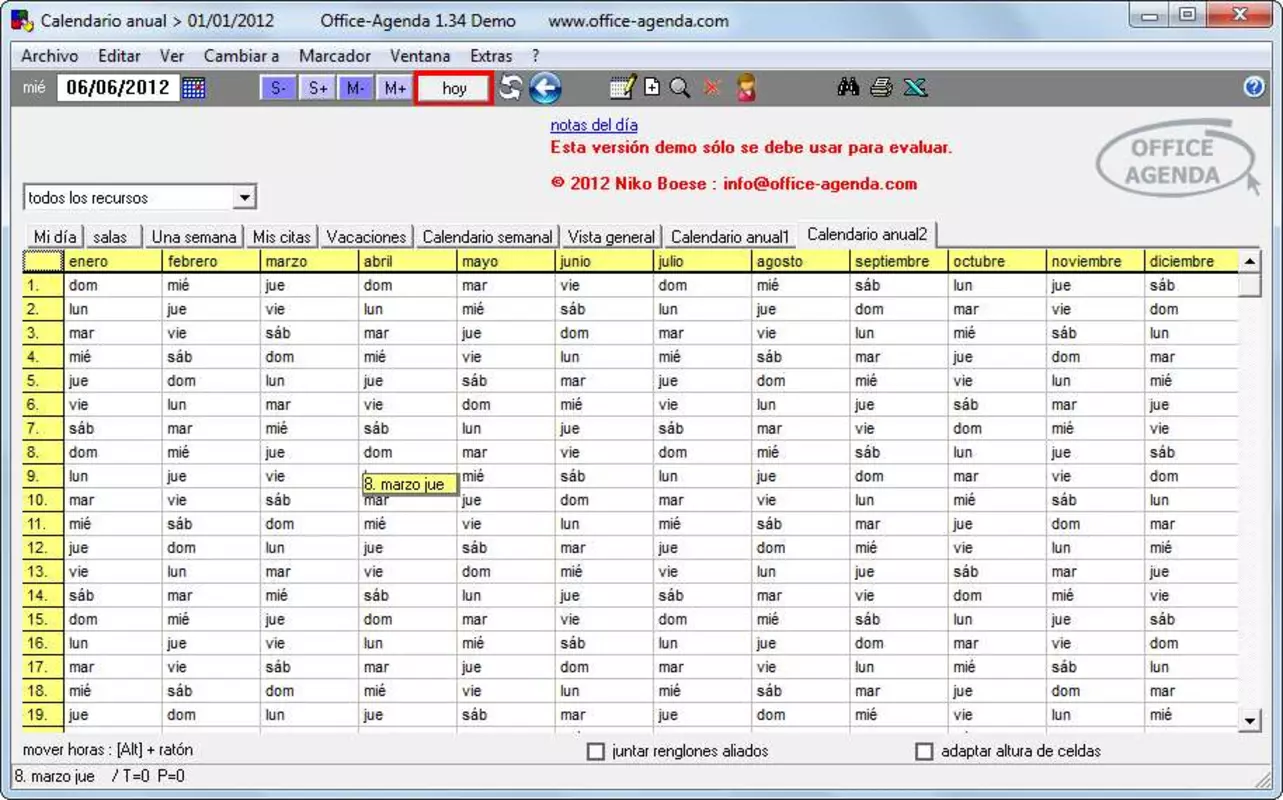Viewport: 1283px width, 800px height.
Task: Click the scrollbar down arrow of the grid
Action: 1250,720
